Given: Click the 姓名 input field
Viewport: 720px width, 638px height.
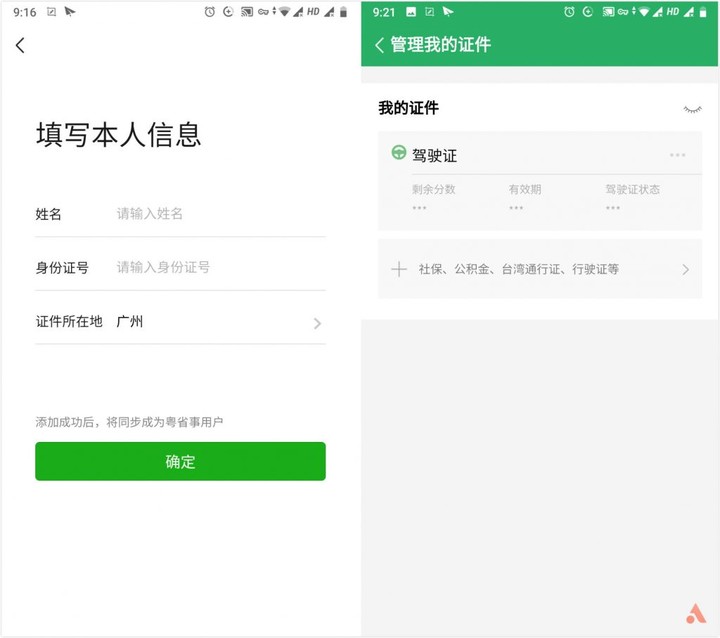Looking at the screenshot, I should coord(220,214).
